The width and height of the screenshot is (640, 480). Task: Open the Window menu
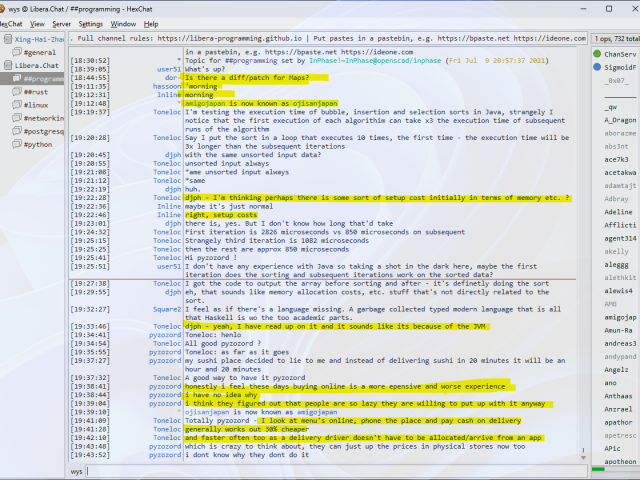pos(124,23)
